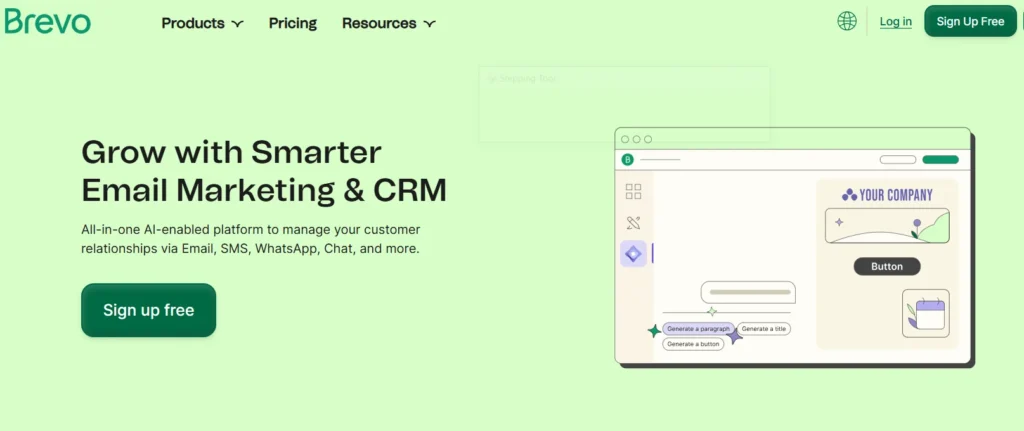Click the Generate a paragraph chip

[698, 328]
